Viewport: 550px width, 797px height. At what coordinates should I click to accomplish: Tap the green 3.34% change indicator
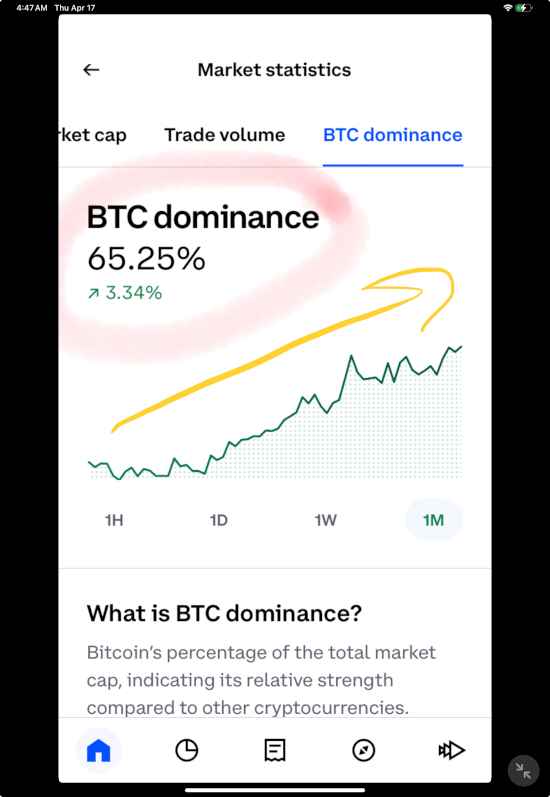tap(125, 293)
